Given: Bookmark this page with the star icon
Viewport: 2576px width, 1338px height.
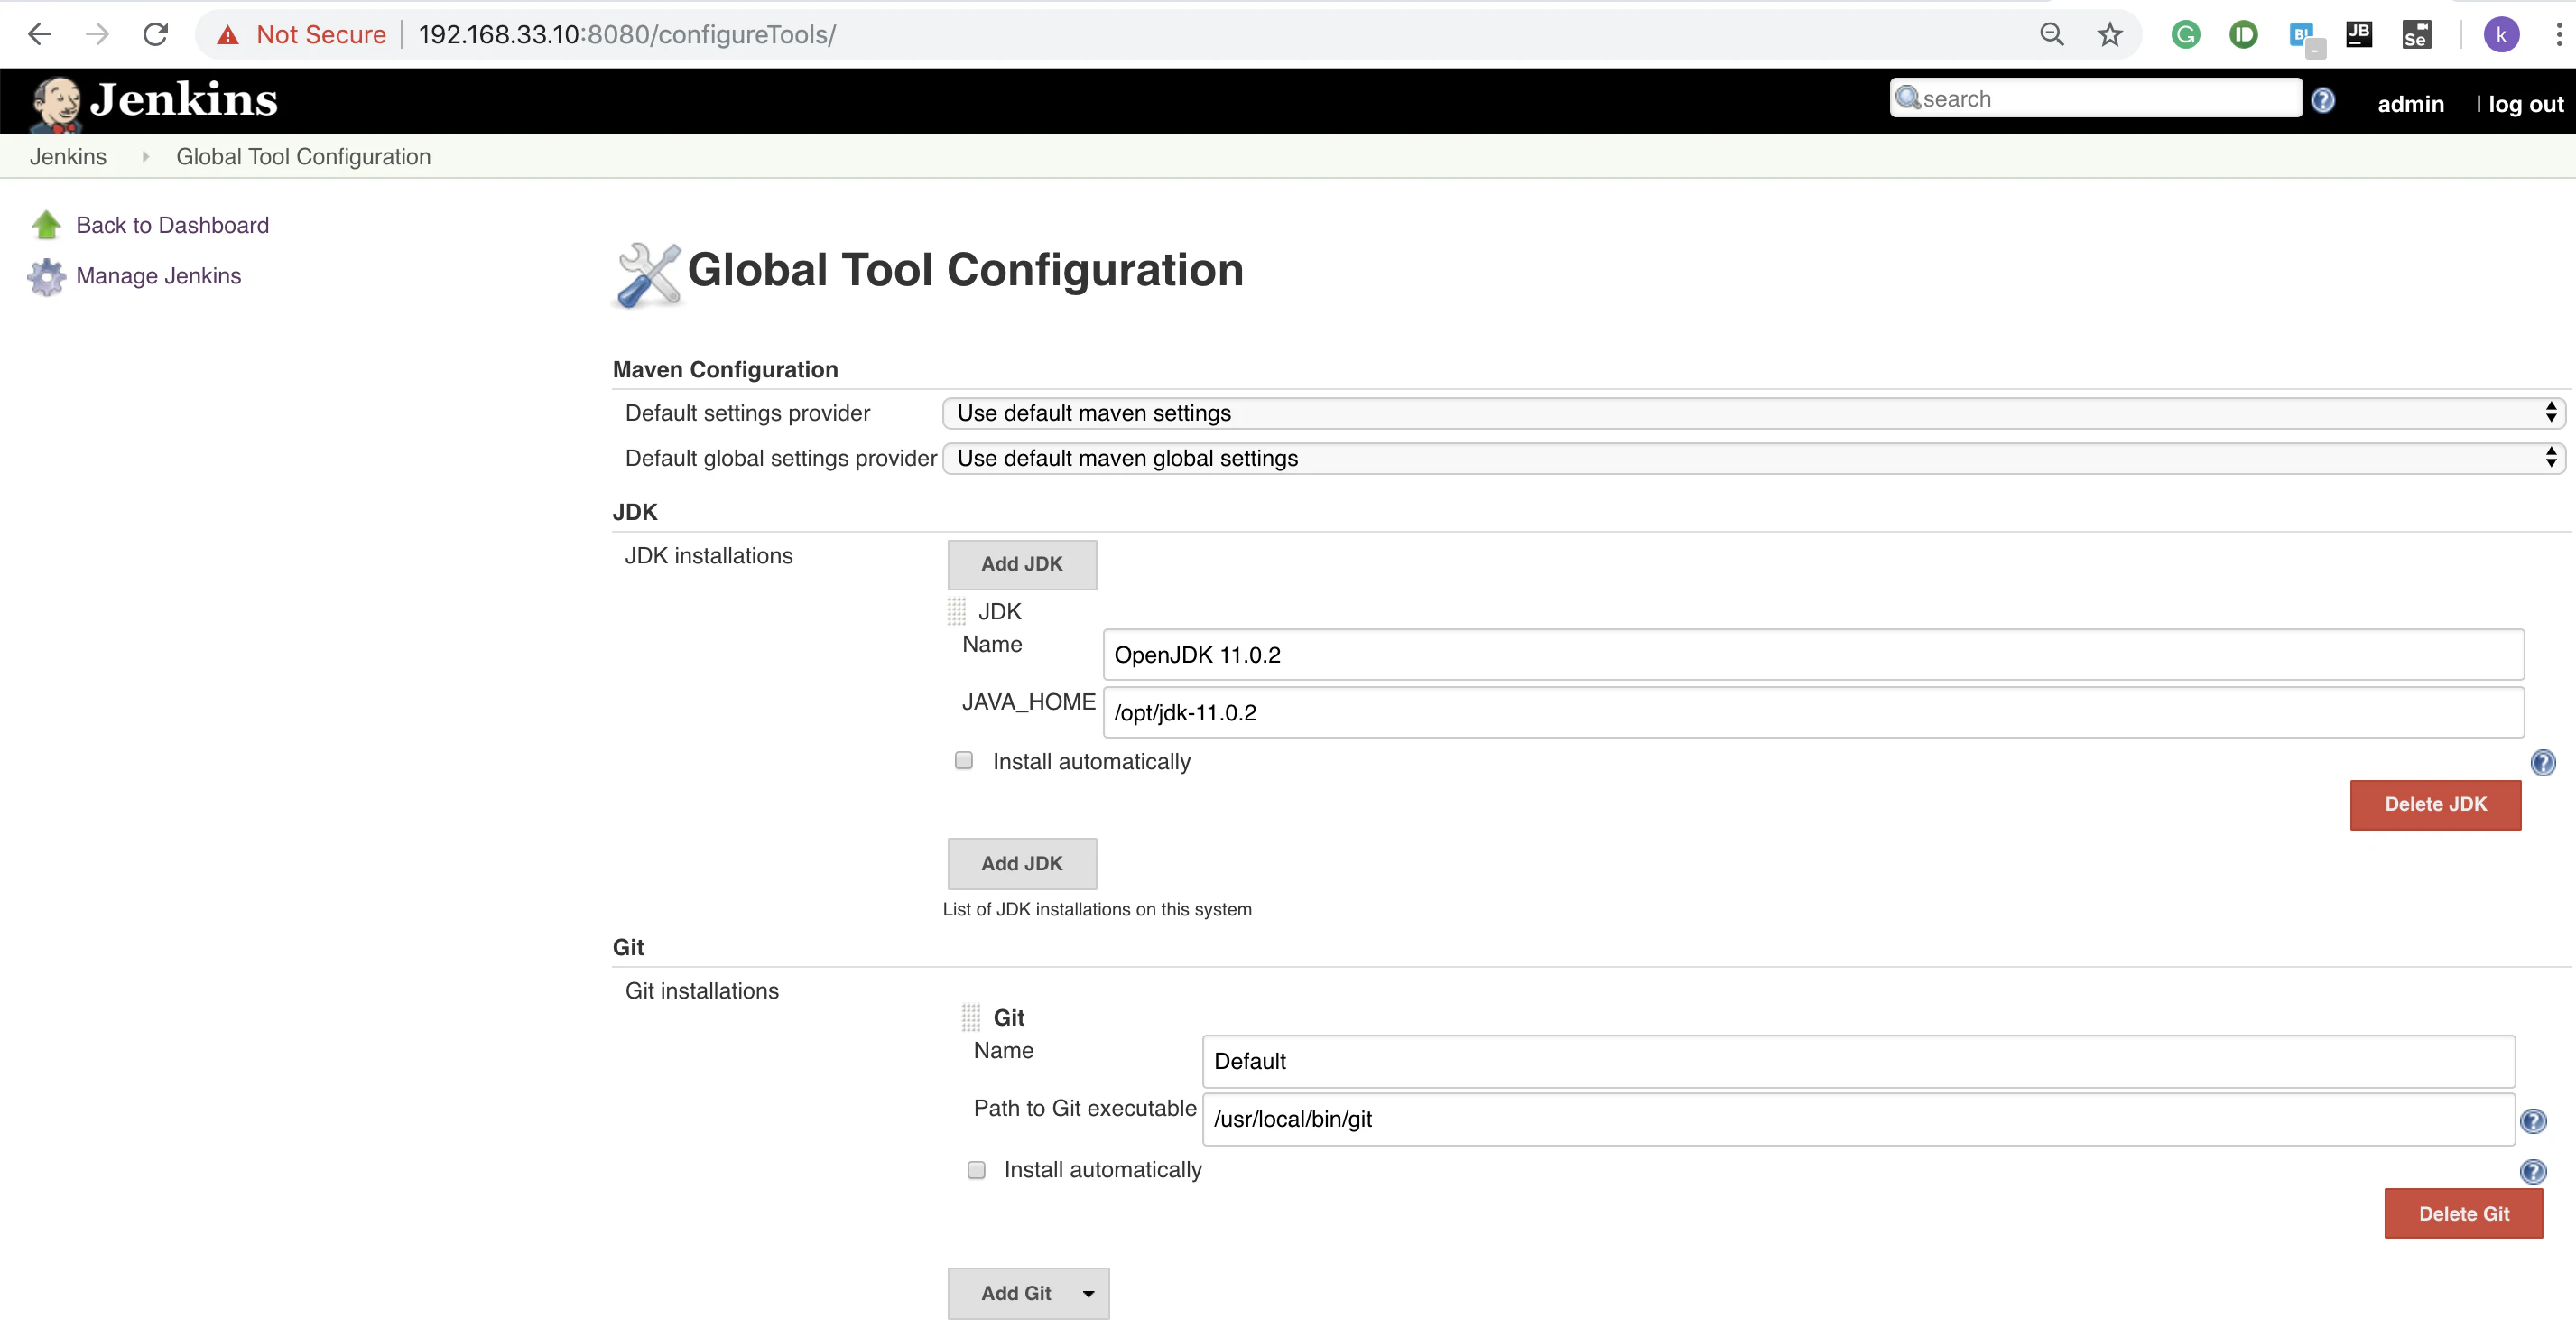Looking at the screenshot, I should click(2110, 35).
